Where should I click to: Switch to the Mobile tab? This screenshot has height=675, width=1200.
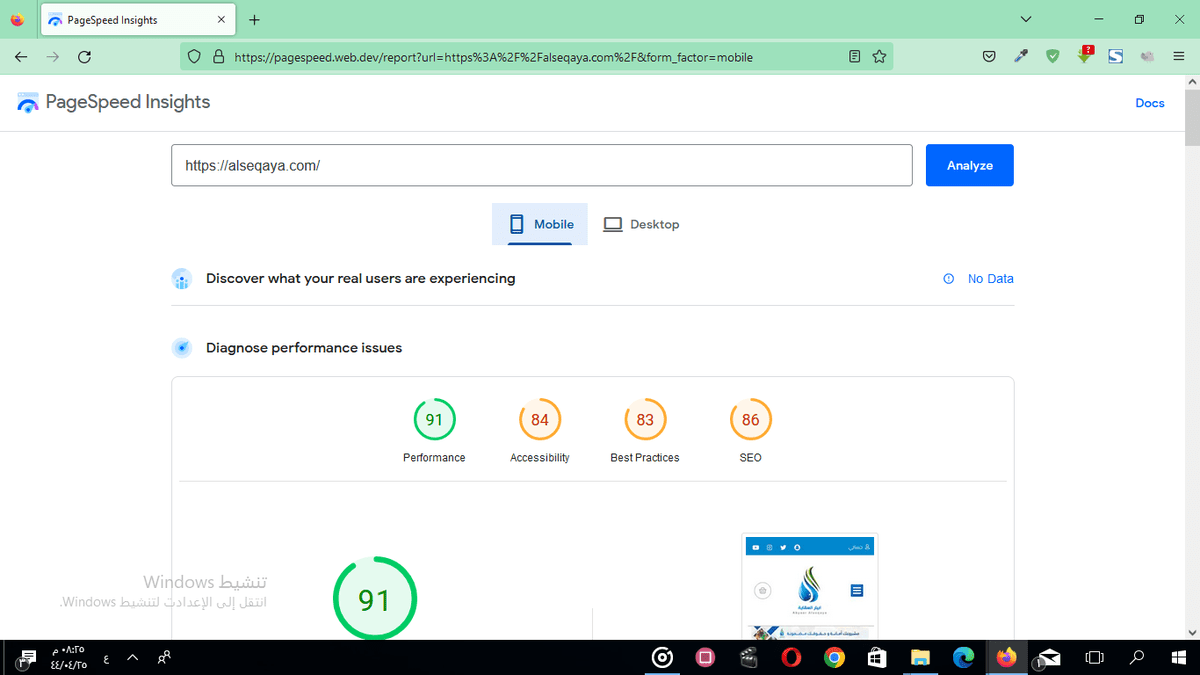tap(542, 225)
